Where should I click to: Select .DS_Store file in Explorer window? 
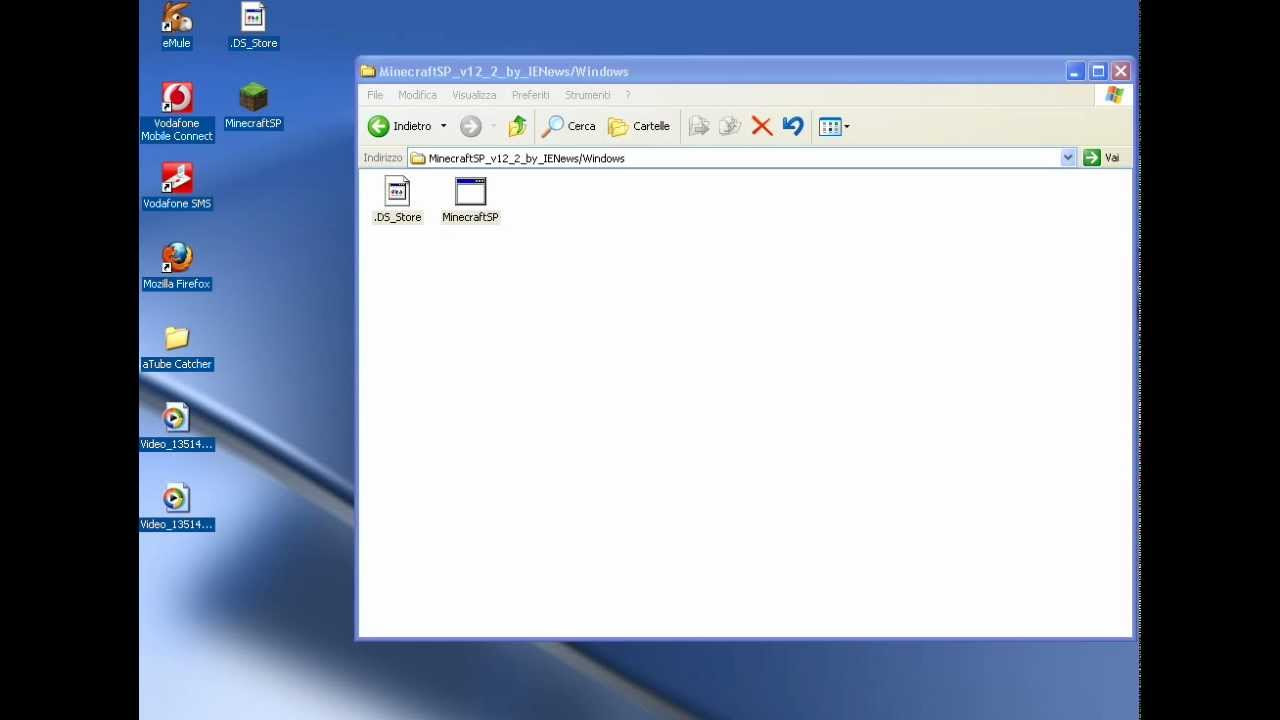397,200
